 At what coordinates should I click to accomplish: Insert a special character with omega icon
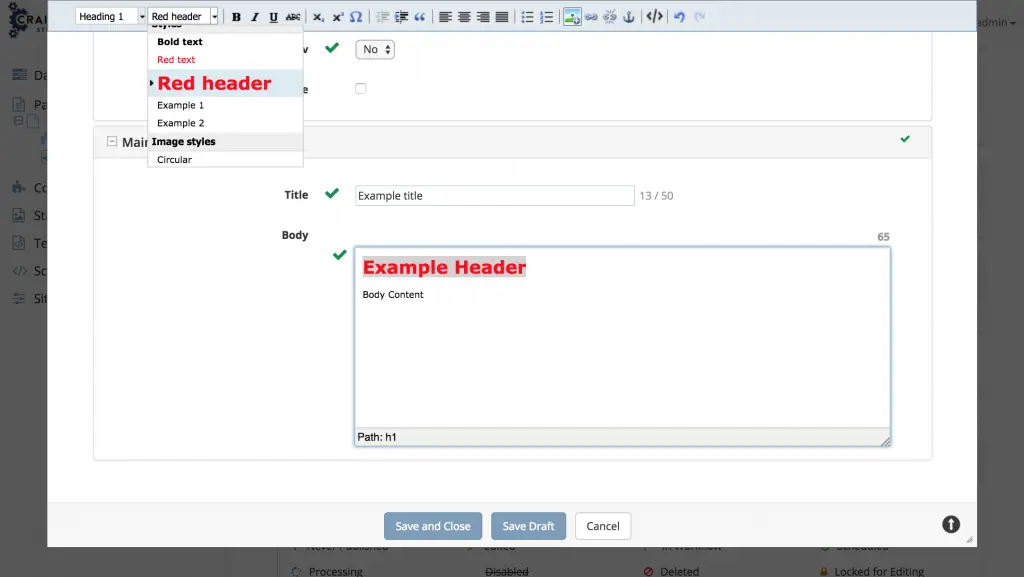(x=356, y=17)
